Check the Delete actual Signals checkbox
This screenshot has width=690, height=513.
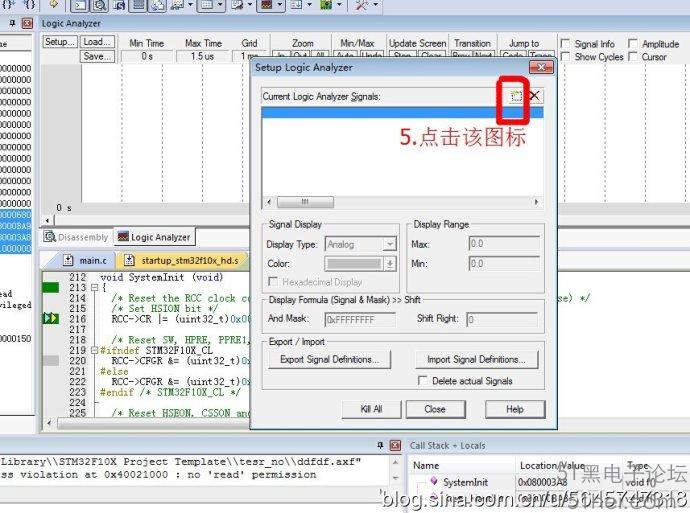tap(422, 380)
